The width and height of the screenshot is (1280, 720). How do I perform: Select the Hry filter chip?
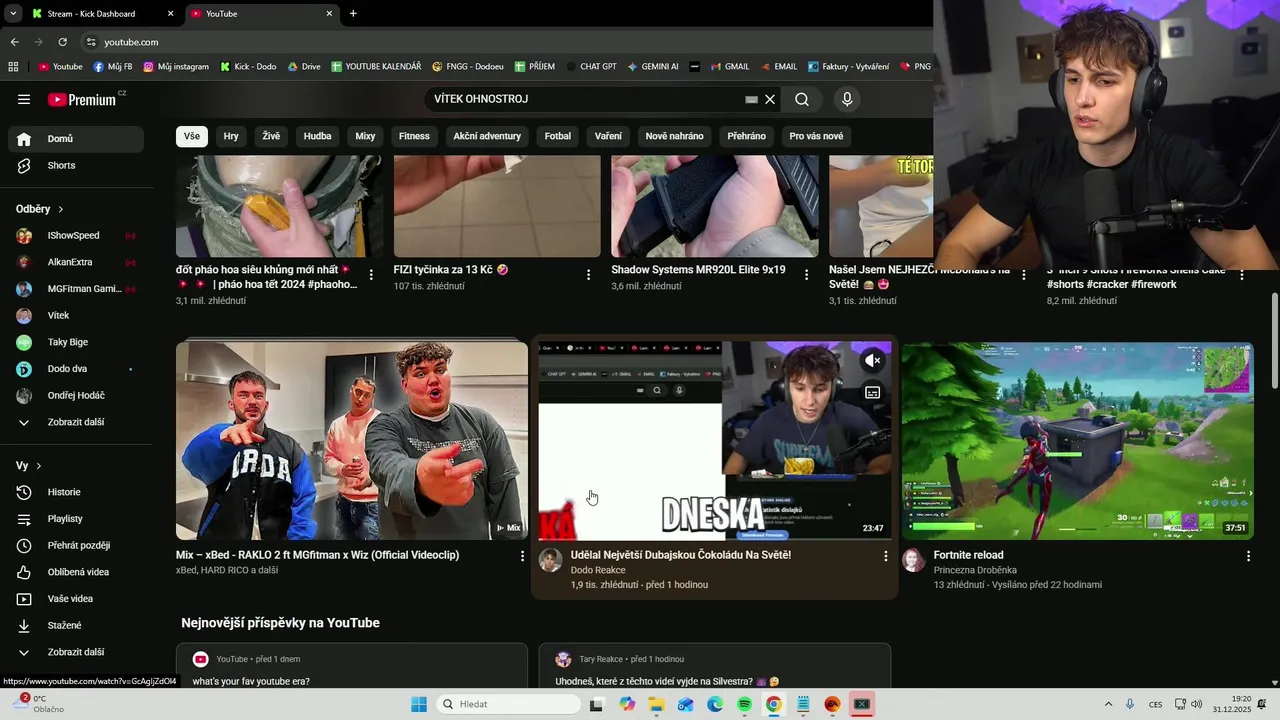point(231,136)
